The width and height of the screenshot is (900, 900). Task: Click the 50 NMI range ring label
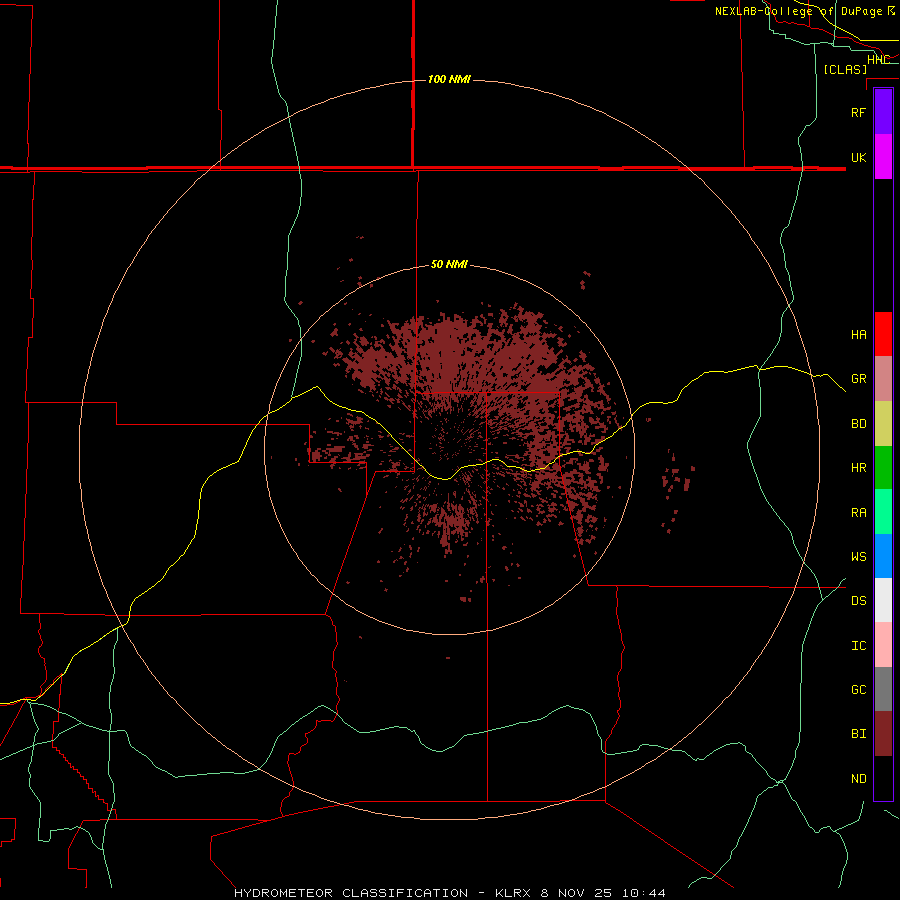tap(449, 264)
